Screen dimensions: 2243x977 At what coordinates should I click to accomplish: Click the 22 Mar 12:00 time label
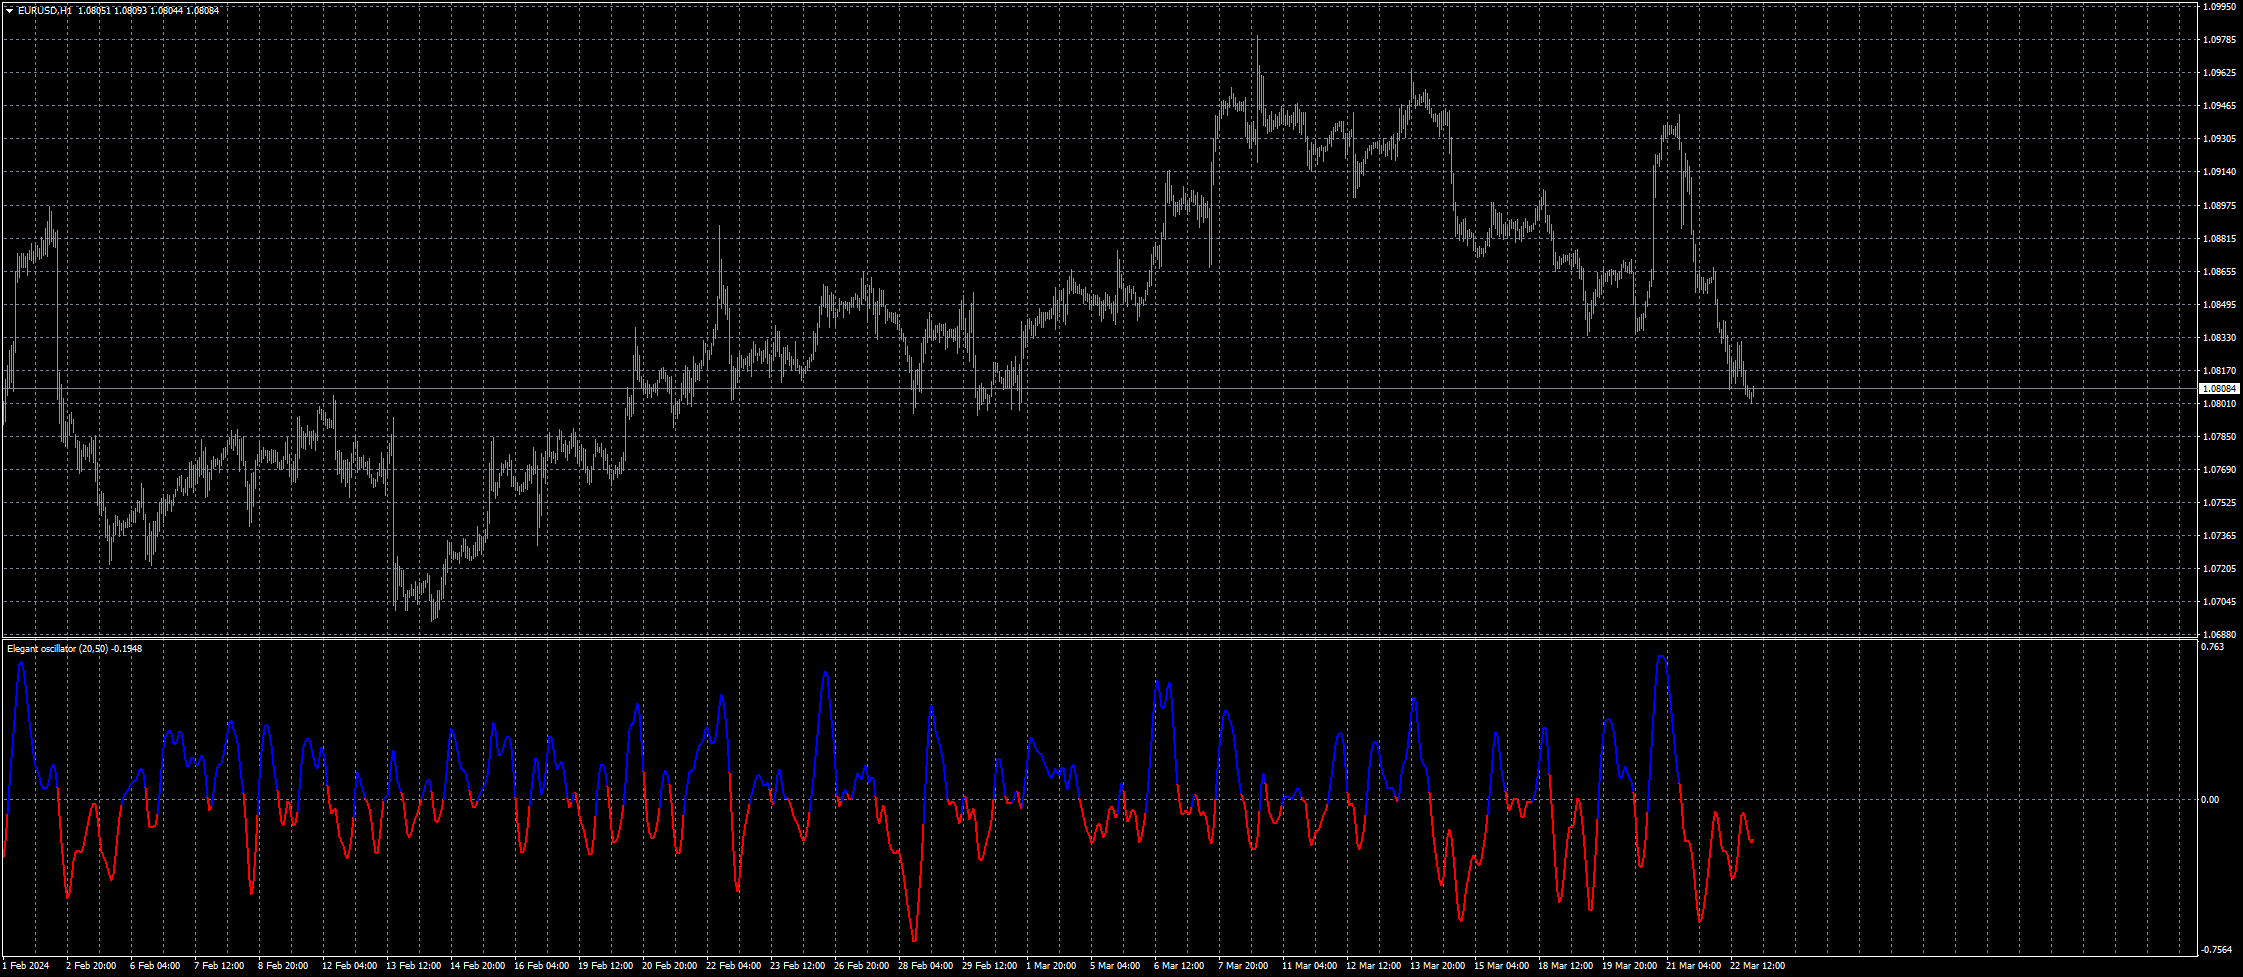click(x=1757, y=966)
